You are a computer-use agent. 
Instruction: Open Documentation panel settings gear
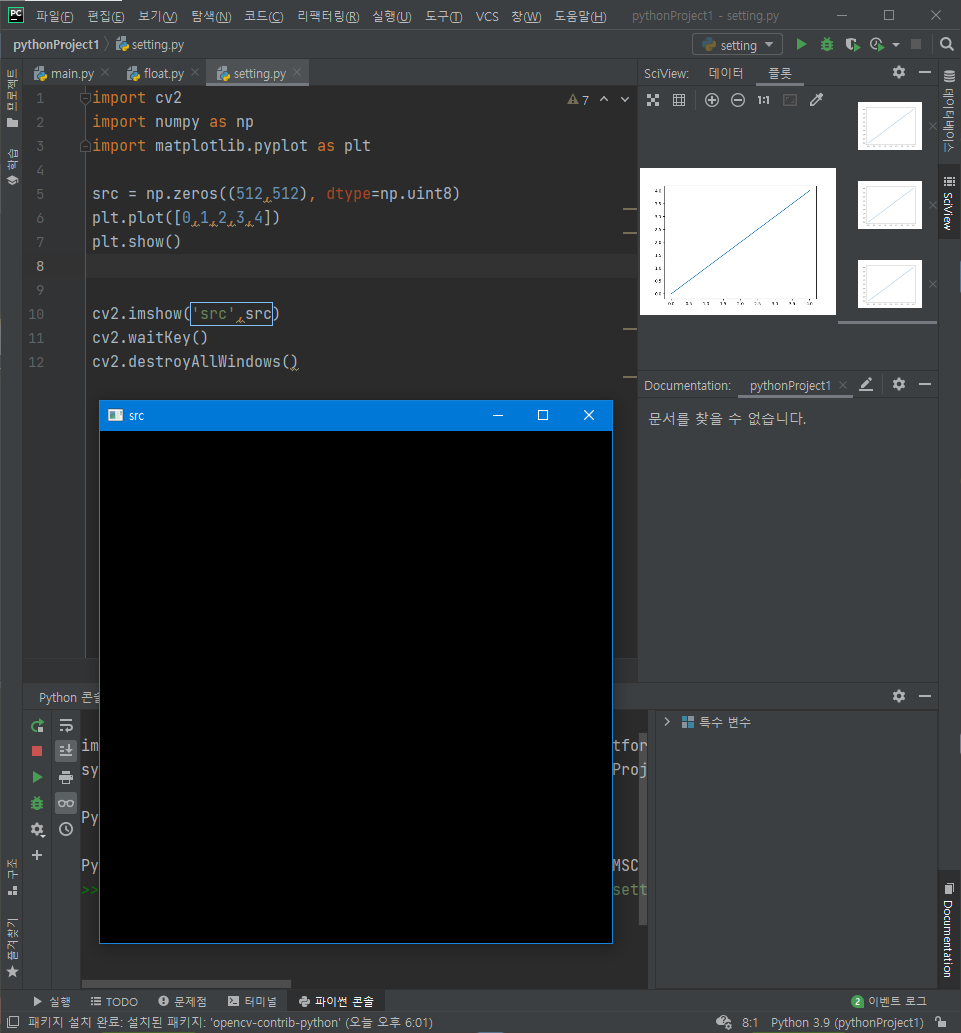898,384
